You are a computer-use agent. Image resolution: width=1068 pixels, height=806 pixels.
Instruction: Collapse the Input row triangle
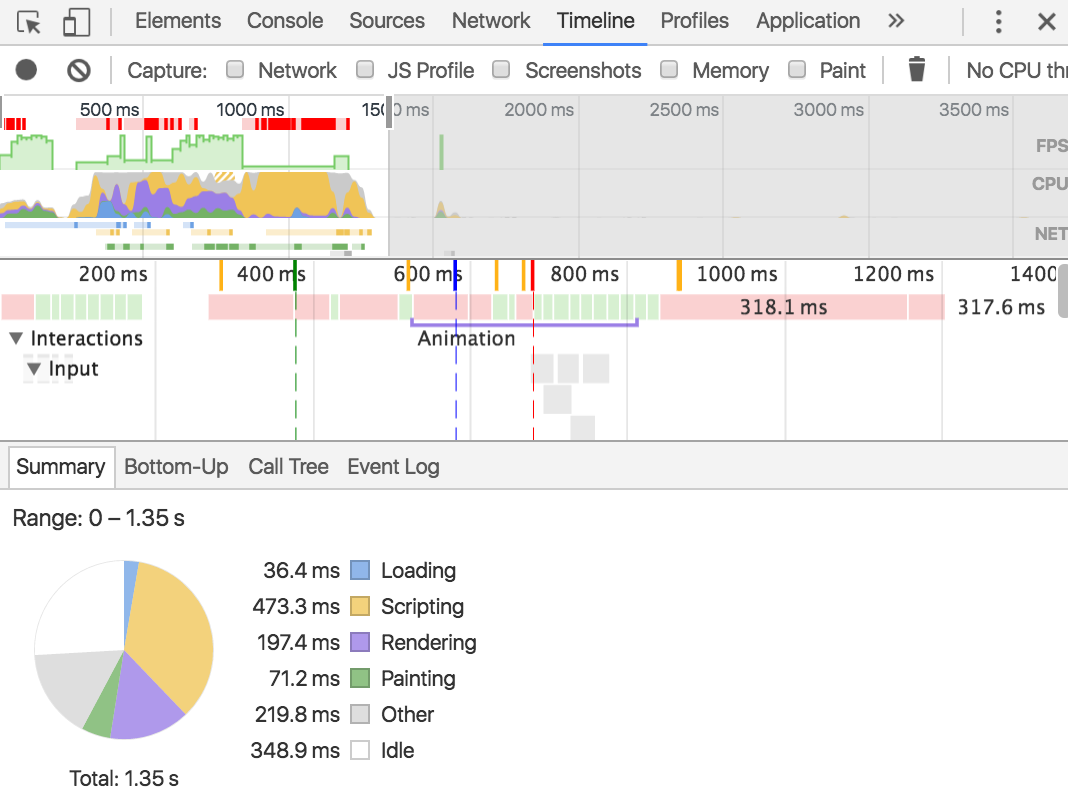[33, 369]
